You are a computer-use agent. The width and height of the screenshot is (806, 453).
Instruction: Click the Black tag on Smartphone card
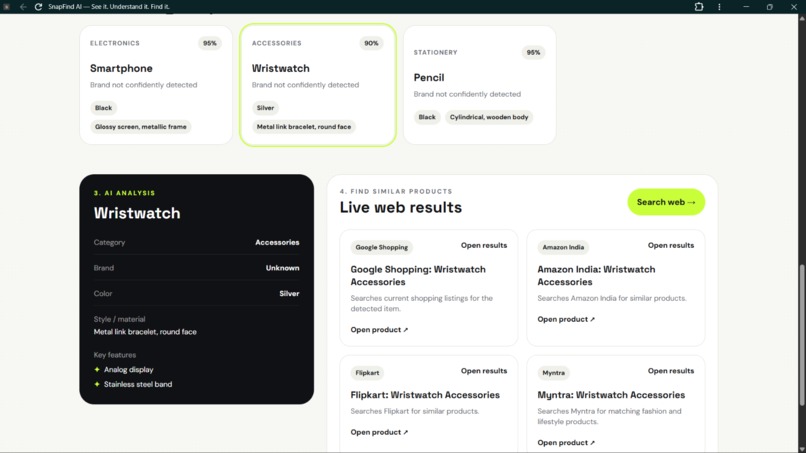(103, 108)
